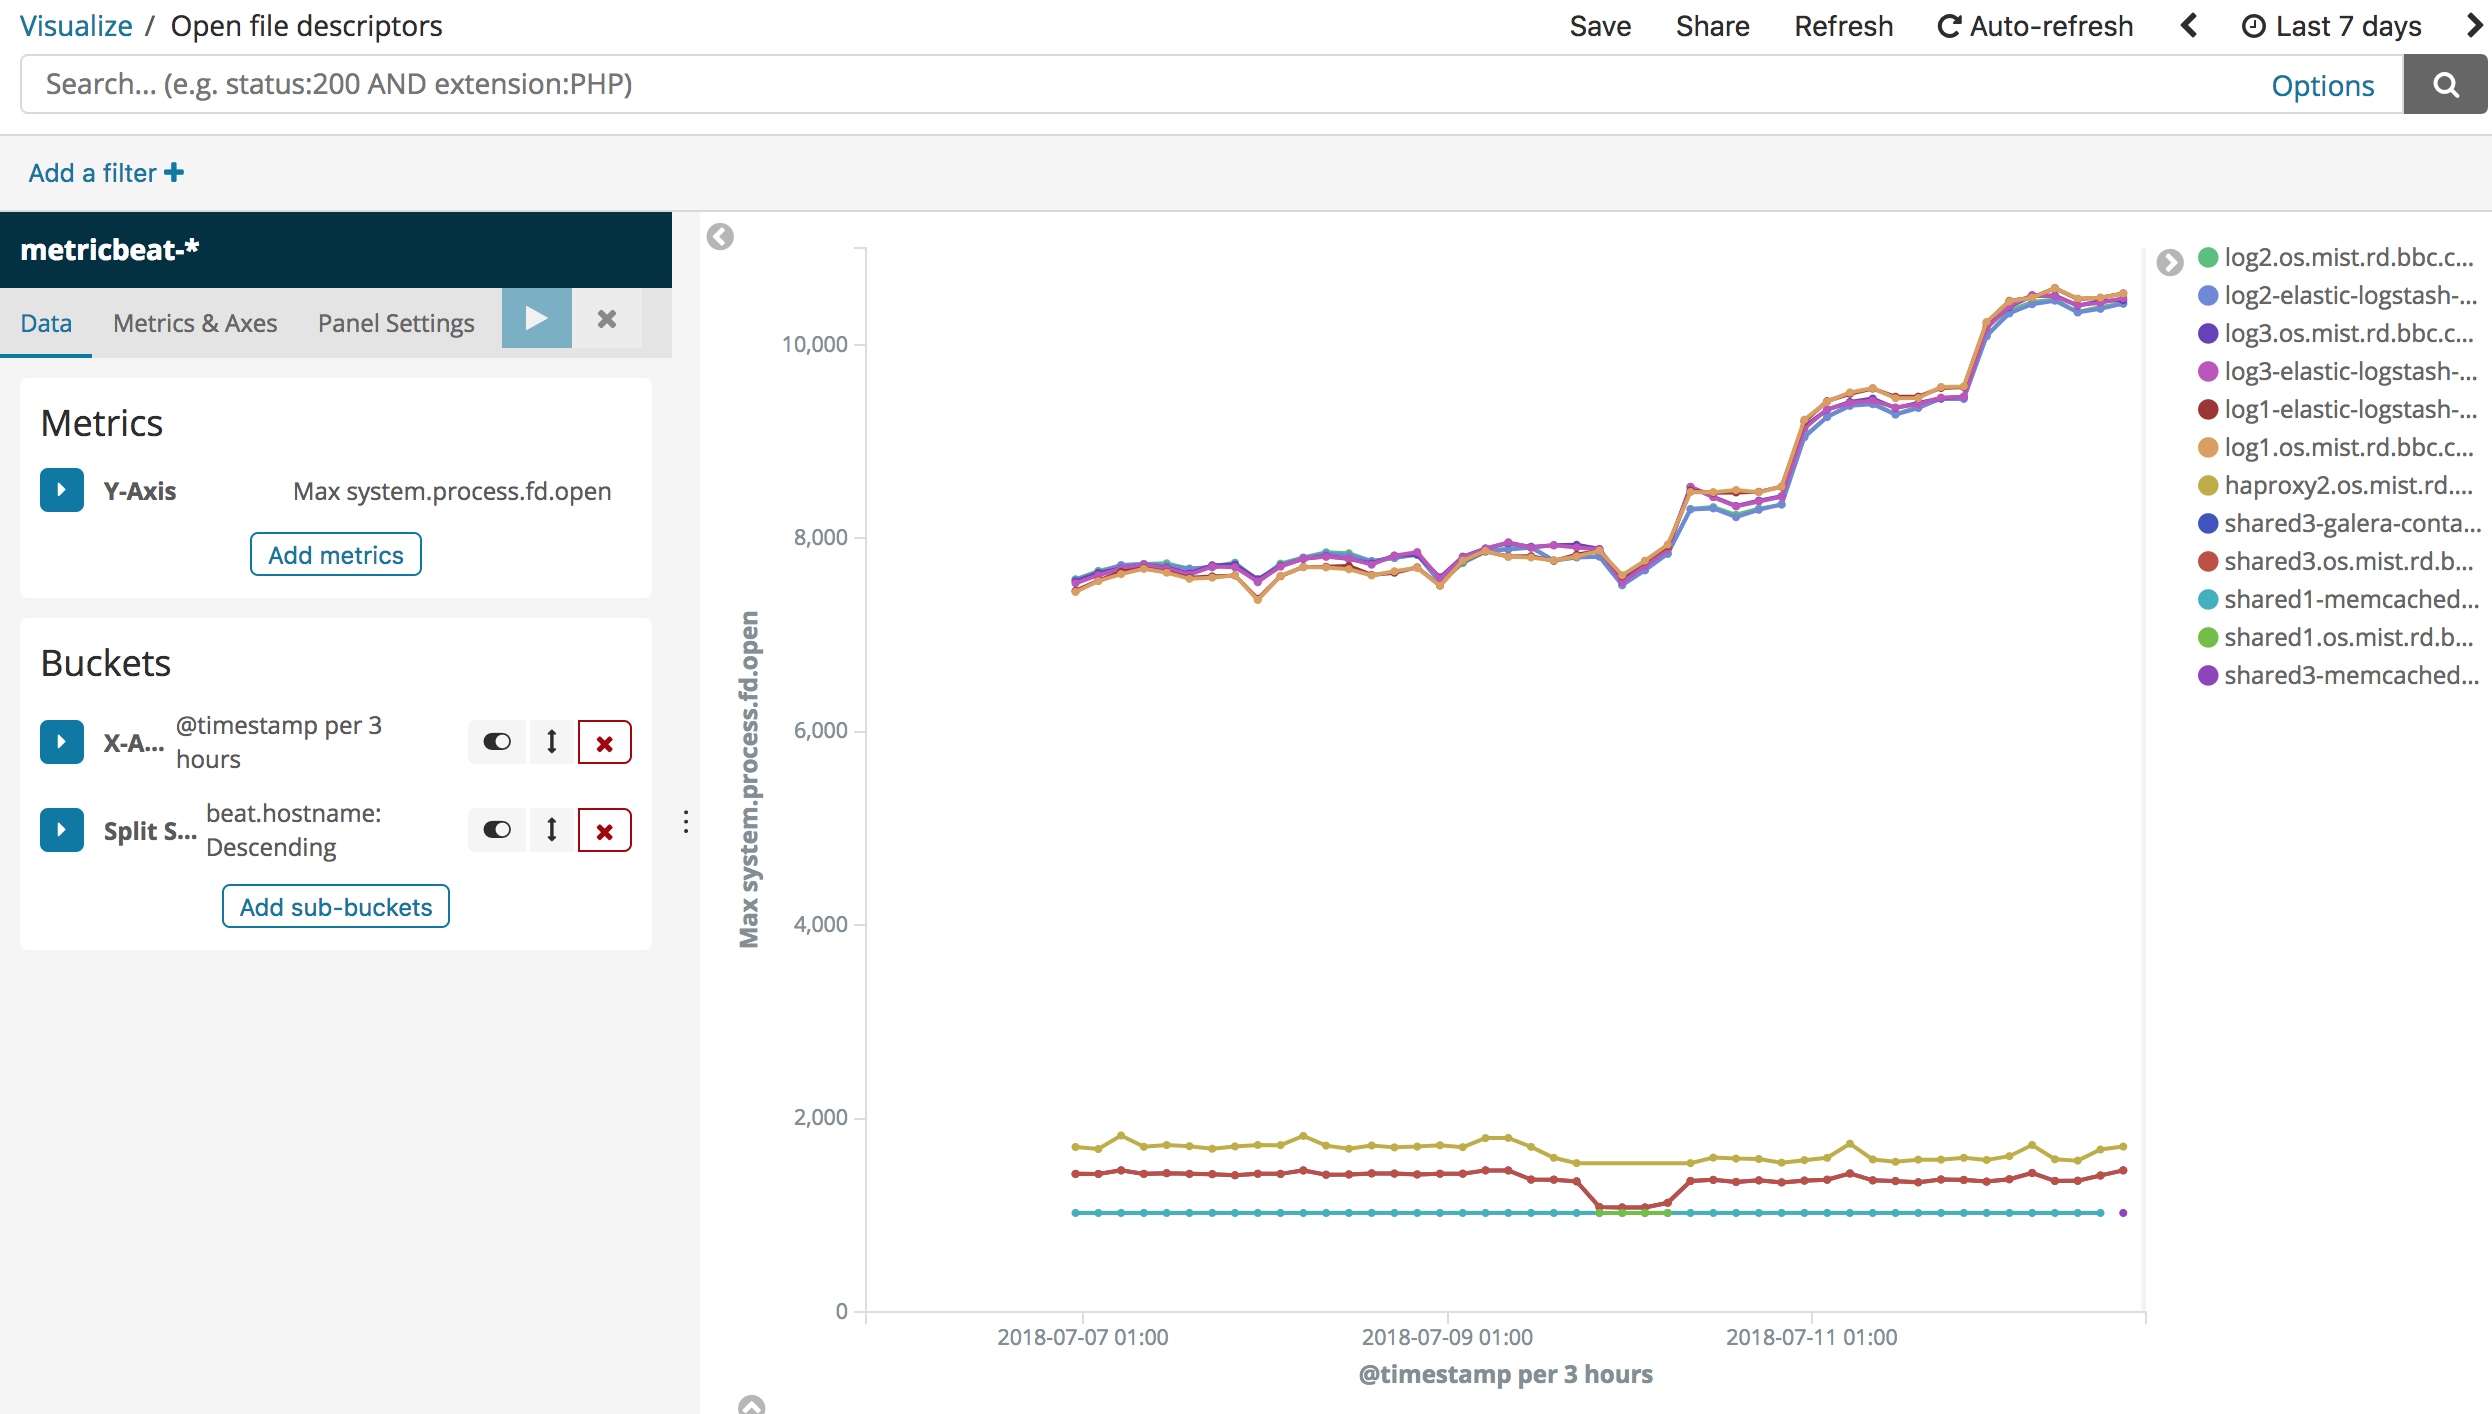Select the shared3-galera-conta legend label
The height and width of the screenshot is (1414, 2492).
(2352, 524)
